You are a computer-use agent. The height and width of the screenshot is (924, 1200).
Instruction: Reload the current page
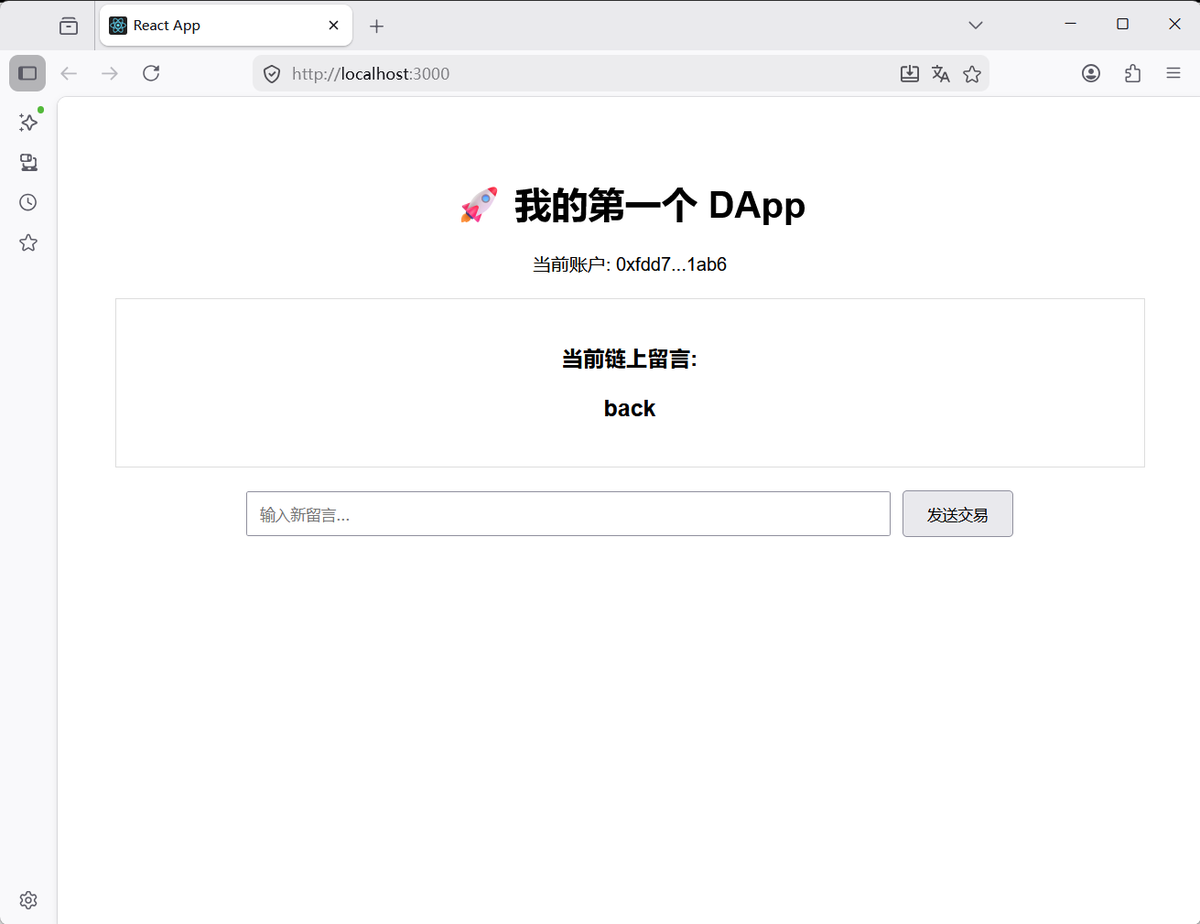point(151,73)
